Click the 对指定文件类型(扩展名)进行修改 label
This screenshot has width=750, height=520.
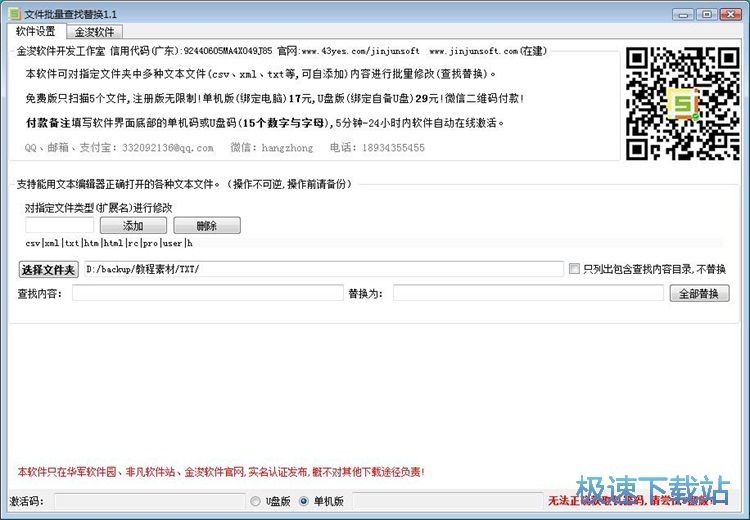click(99, 208)
